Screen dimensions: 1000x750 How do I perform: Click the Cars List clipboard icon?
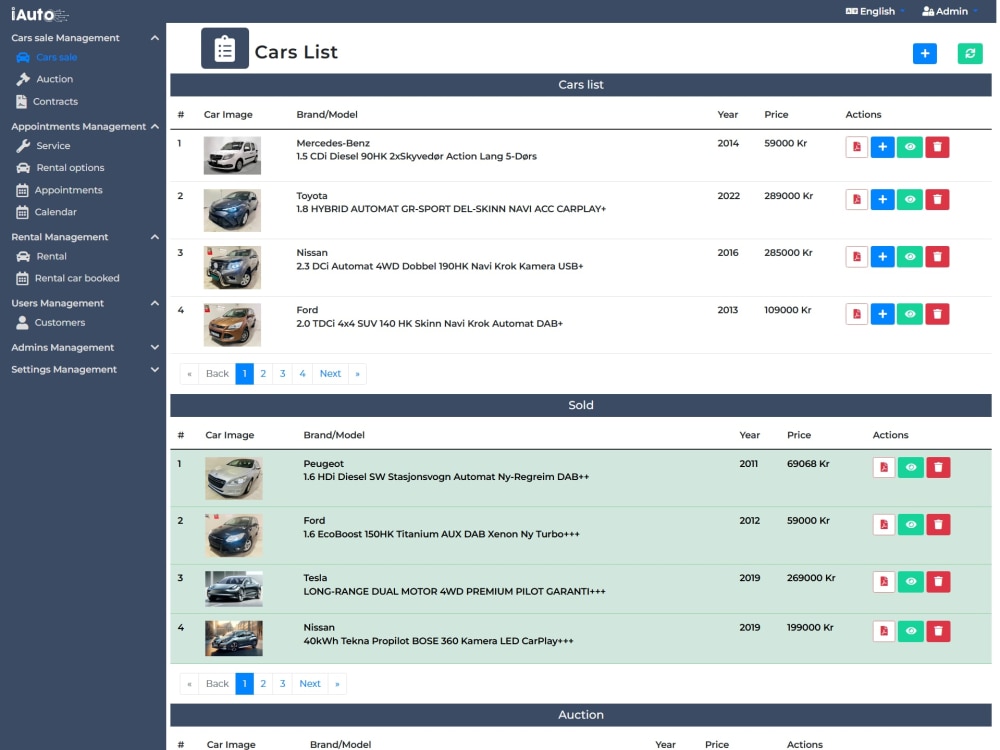[224, 48]
